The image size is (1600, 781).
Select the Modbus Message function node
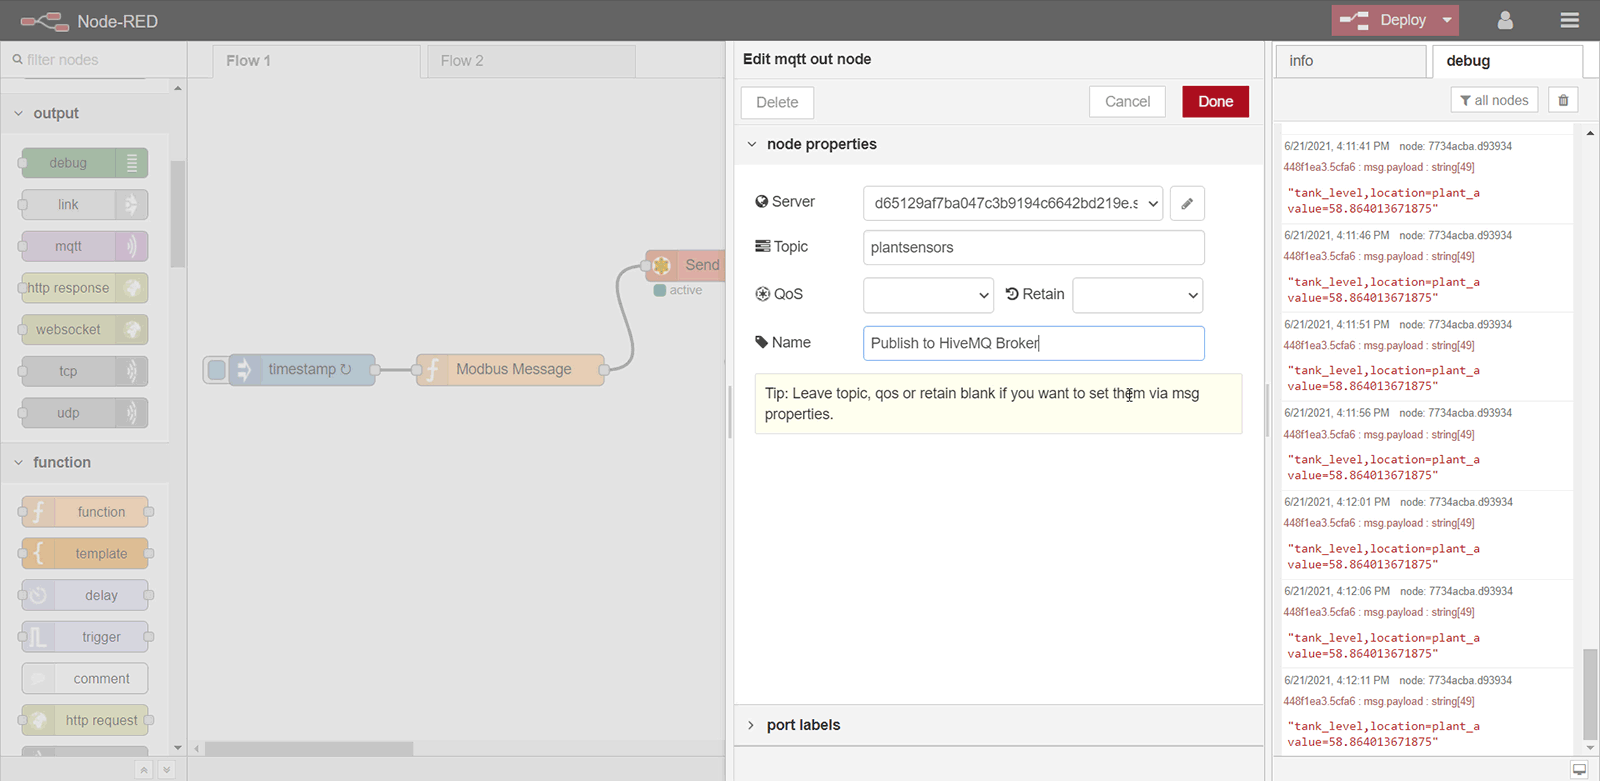pyautogui.click(x=510, y=370)
